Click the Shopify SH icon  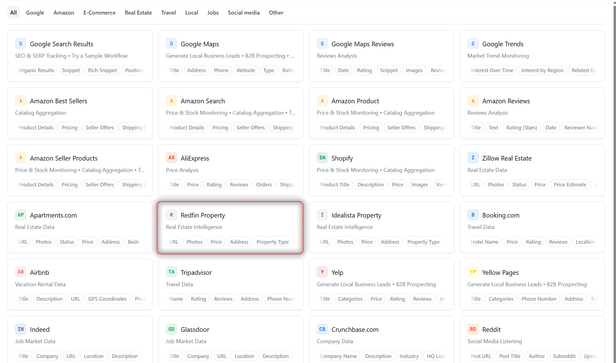tap(322, 158)
